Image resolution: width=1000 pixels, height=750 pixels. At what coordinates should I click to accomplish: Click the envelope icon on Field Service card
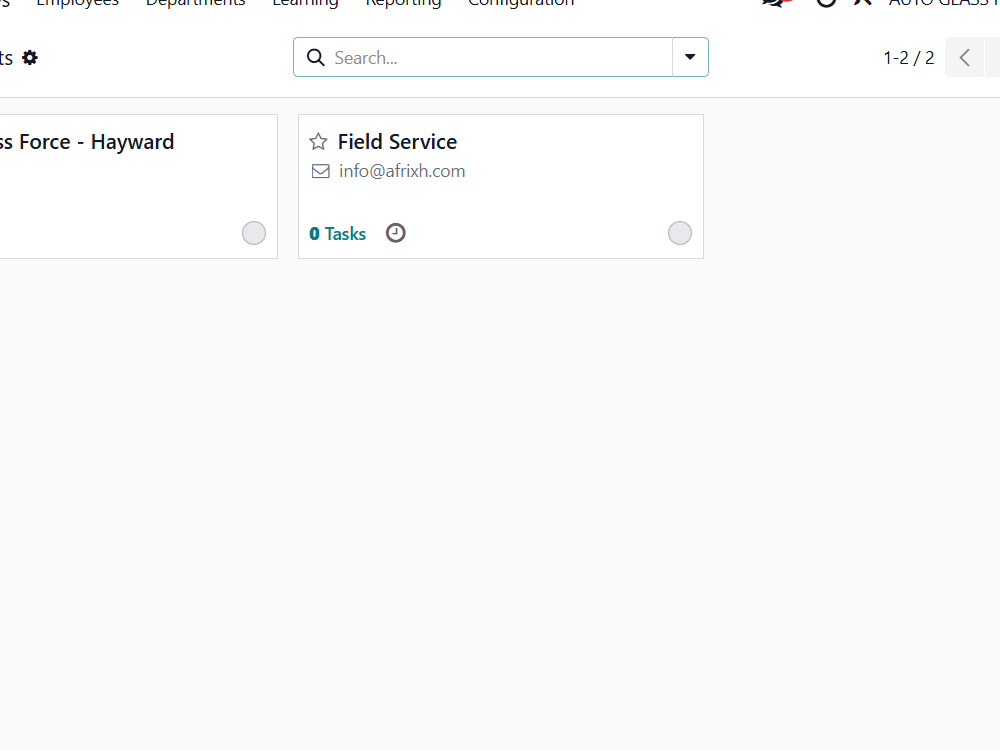point(321,171)
